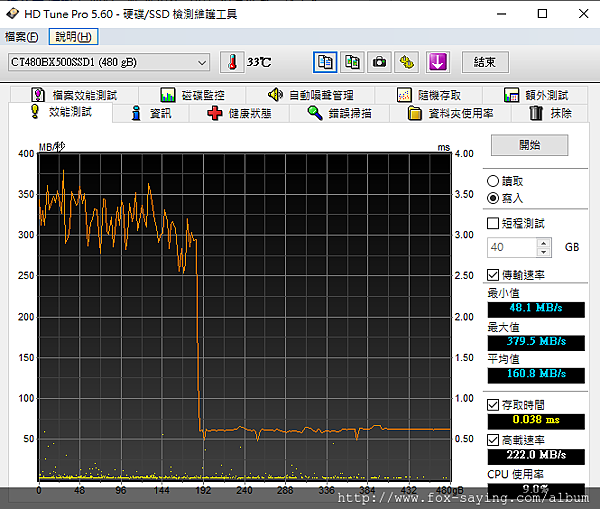This screenshot has width=600, height=509.
Task: Select the 效能測試 tab
Action: 61,112
